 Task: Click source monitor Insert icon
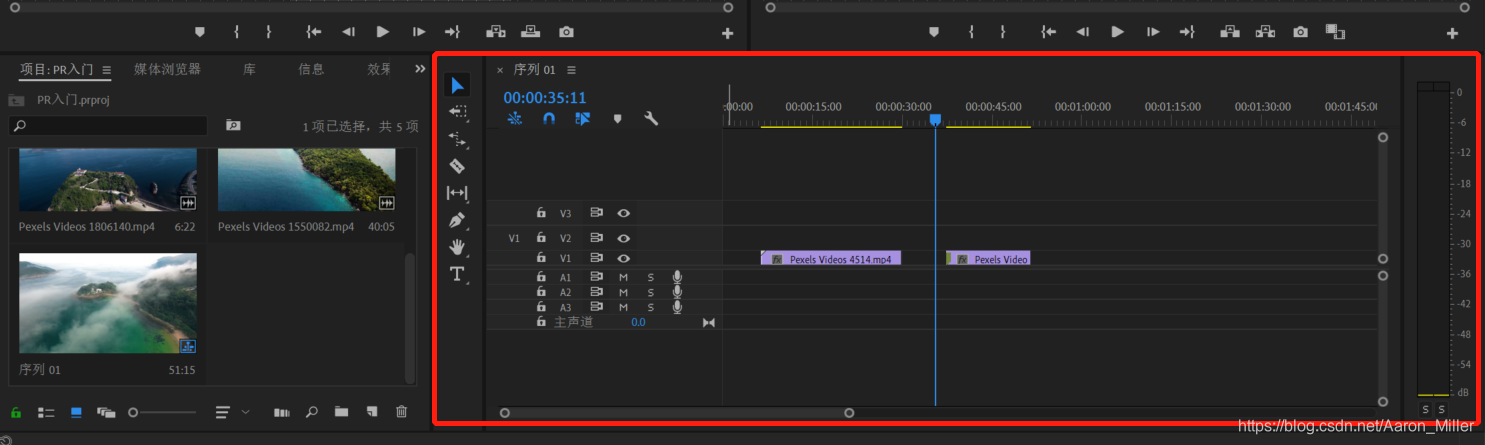click(x=495, y=32)
